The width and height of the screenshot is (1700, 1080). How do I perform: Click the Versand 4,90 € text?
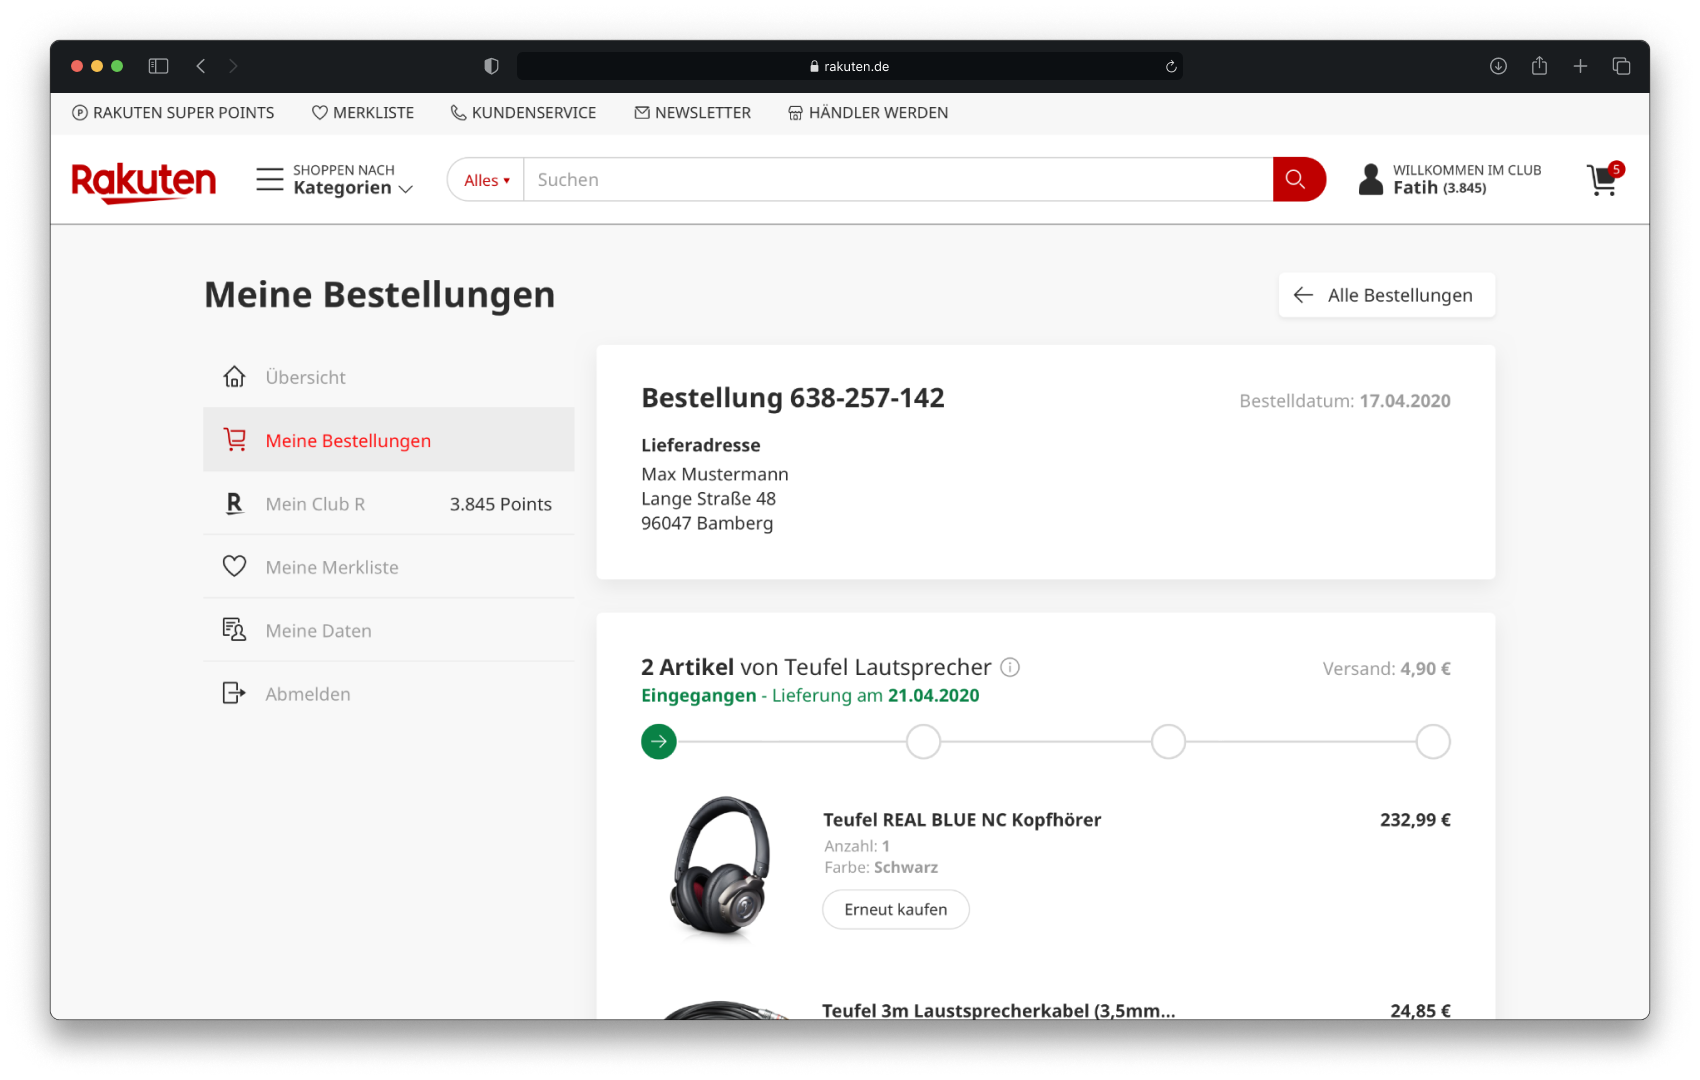point(1386,669)
